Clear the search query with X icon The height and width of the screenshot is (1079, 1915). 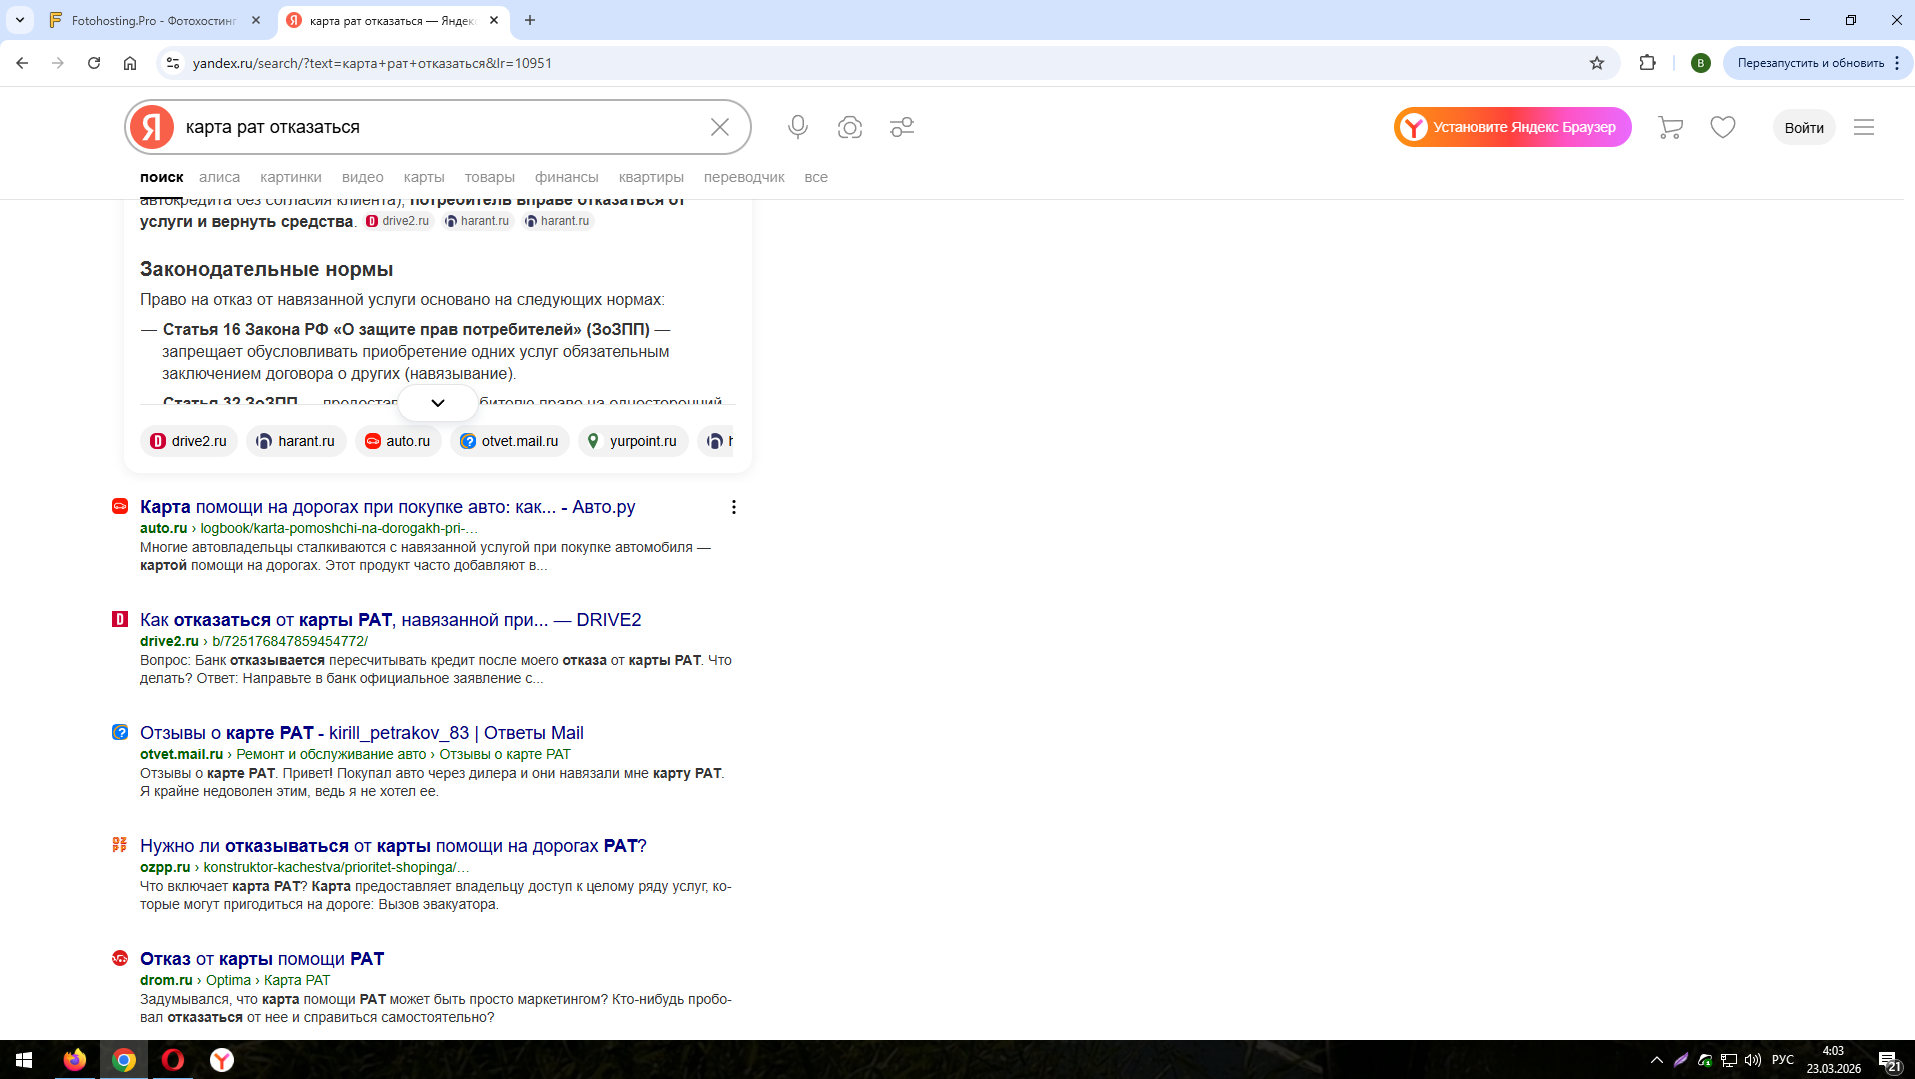[x=720, y=127]
